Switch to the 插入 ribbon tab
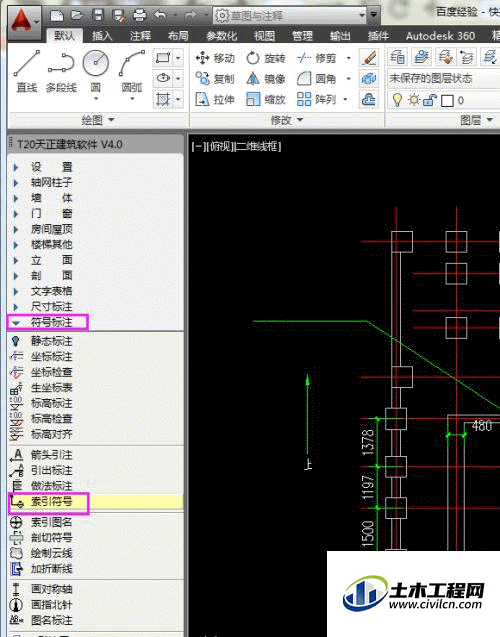 pos(102,36)
